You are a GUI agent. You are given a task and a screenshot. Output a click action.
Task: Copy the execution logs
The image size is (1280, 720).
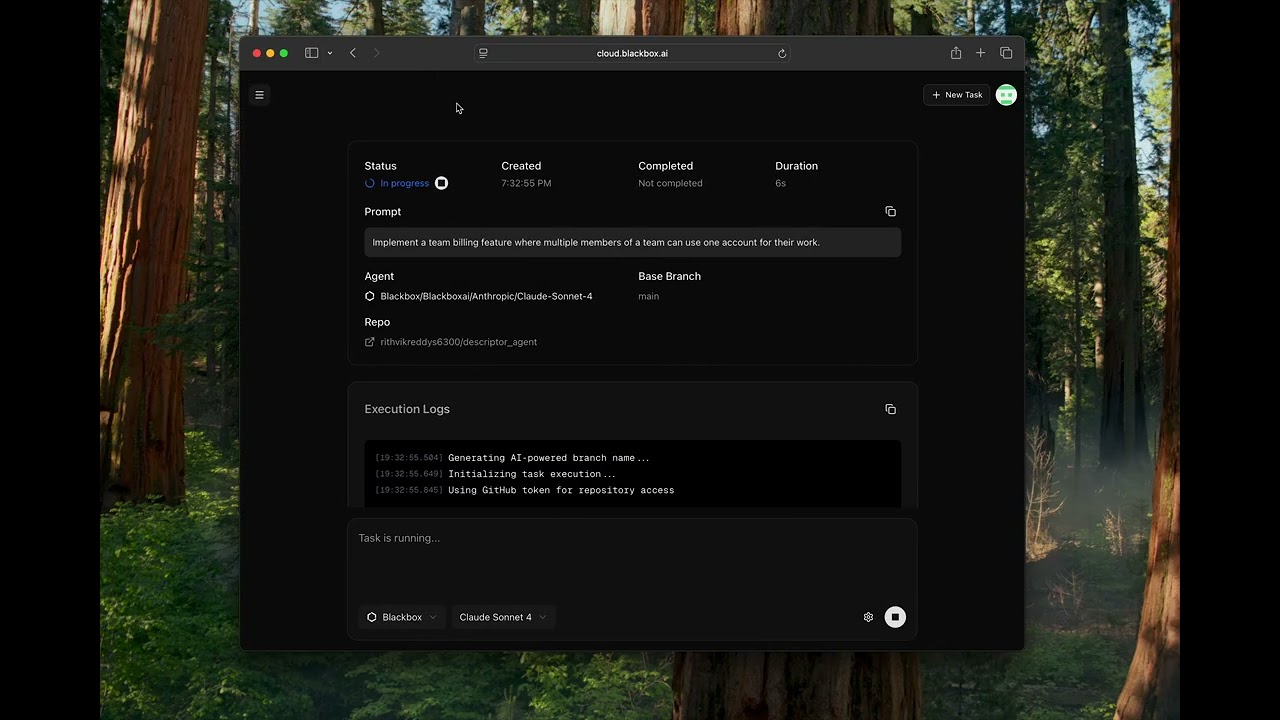click(890, 409)
